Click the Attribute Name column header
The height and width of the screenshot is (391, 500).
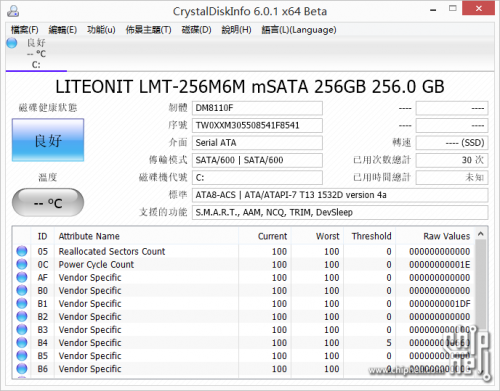coord(147,236)
